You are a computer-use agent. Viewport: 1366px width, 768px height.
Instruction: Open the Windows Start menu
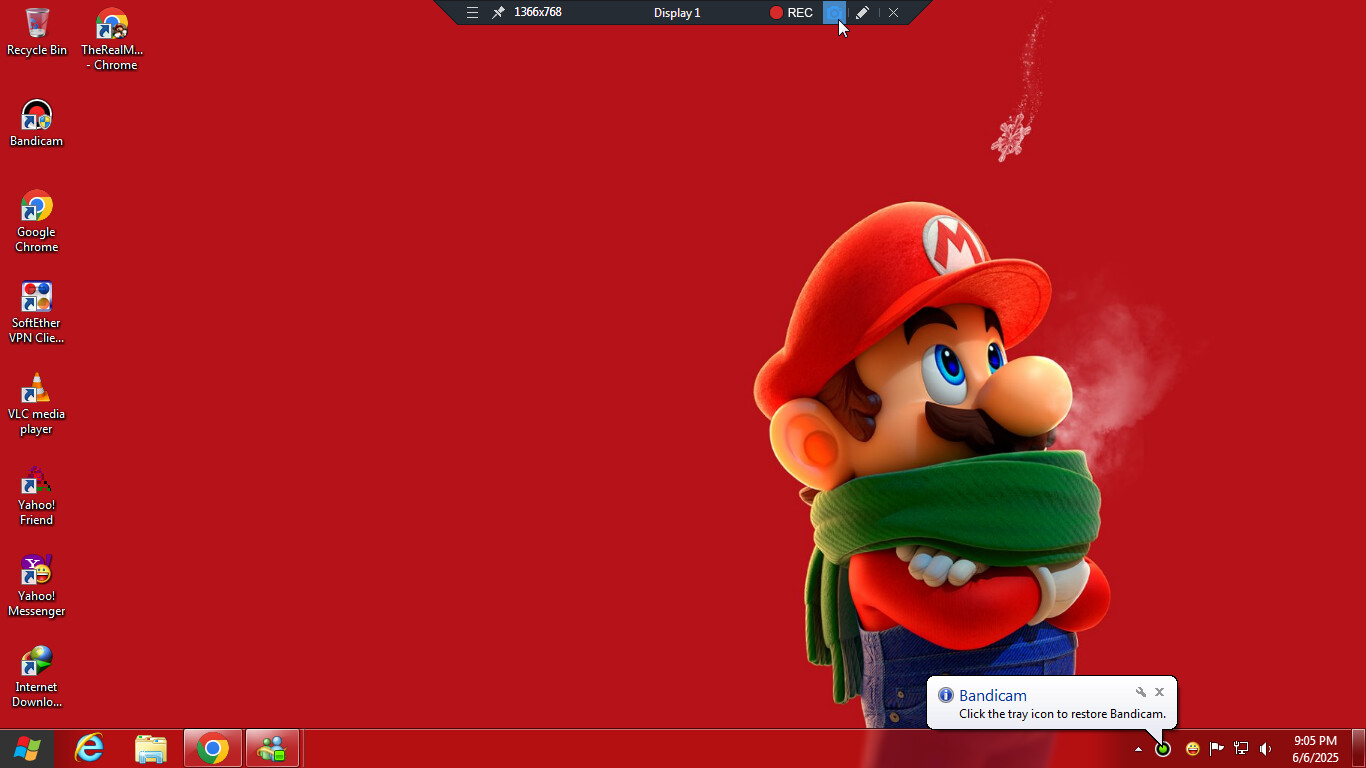click(27, 748)
